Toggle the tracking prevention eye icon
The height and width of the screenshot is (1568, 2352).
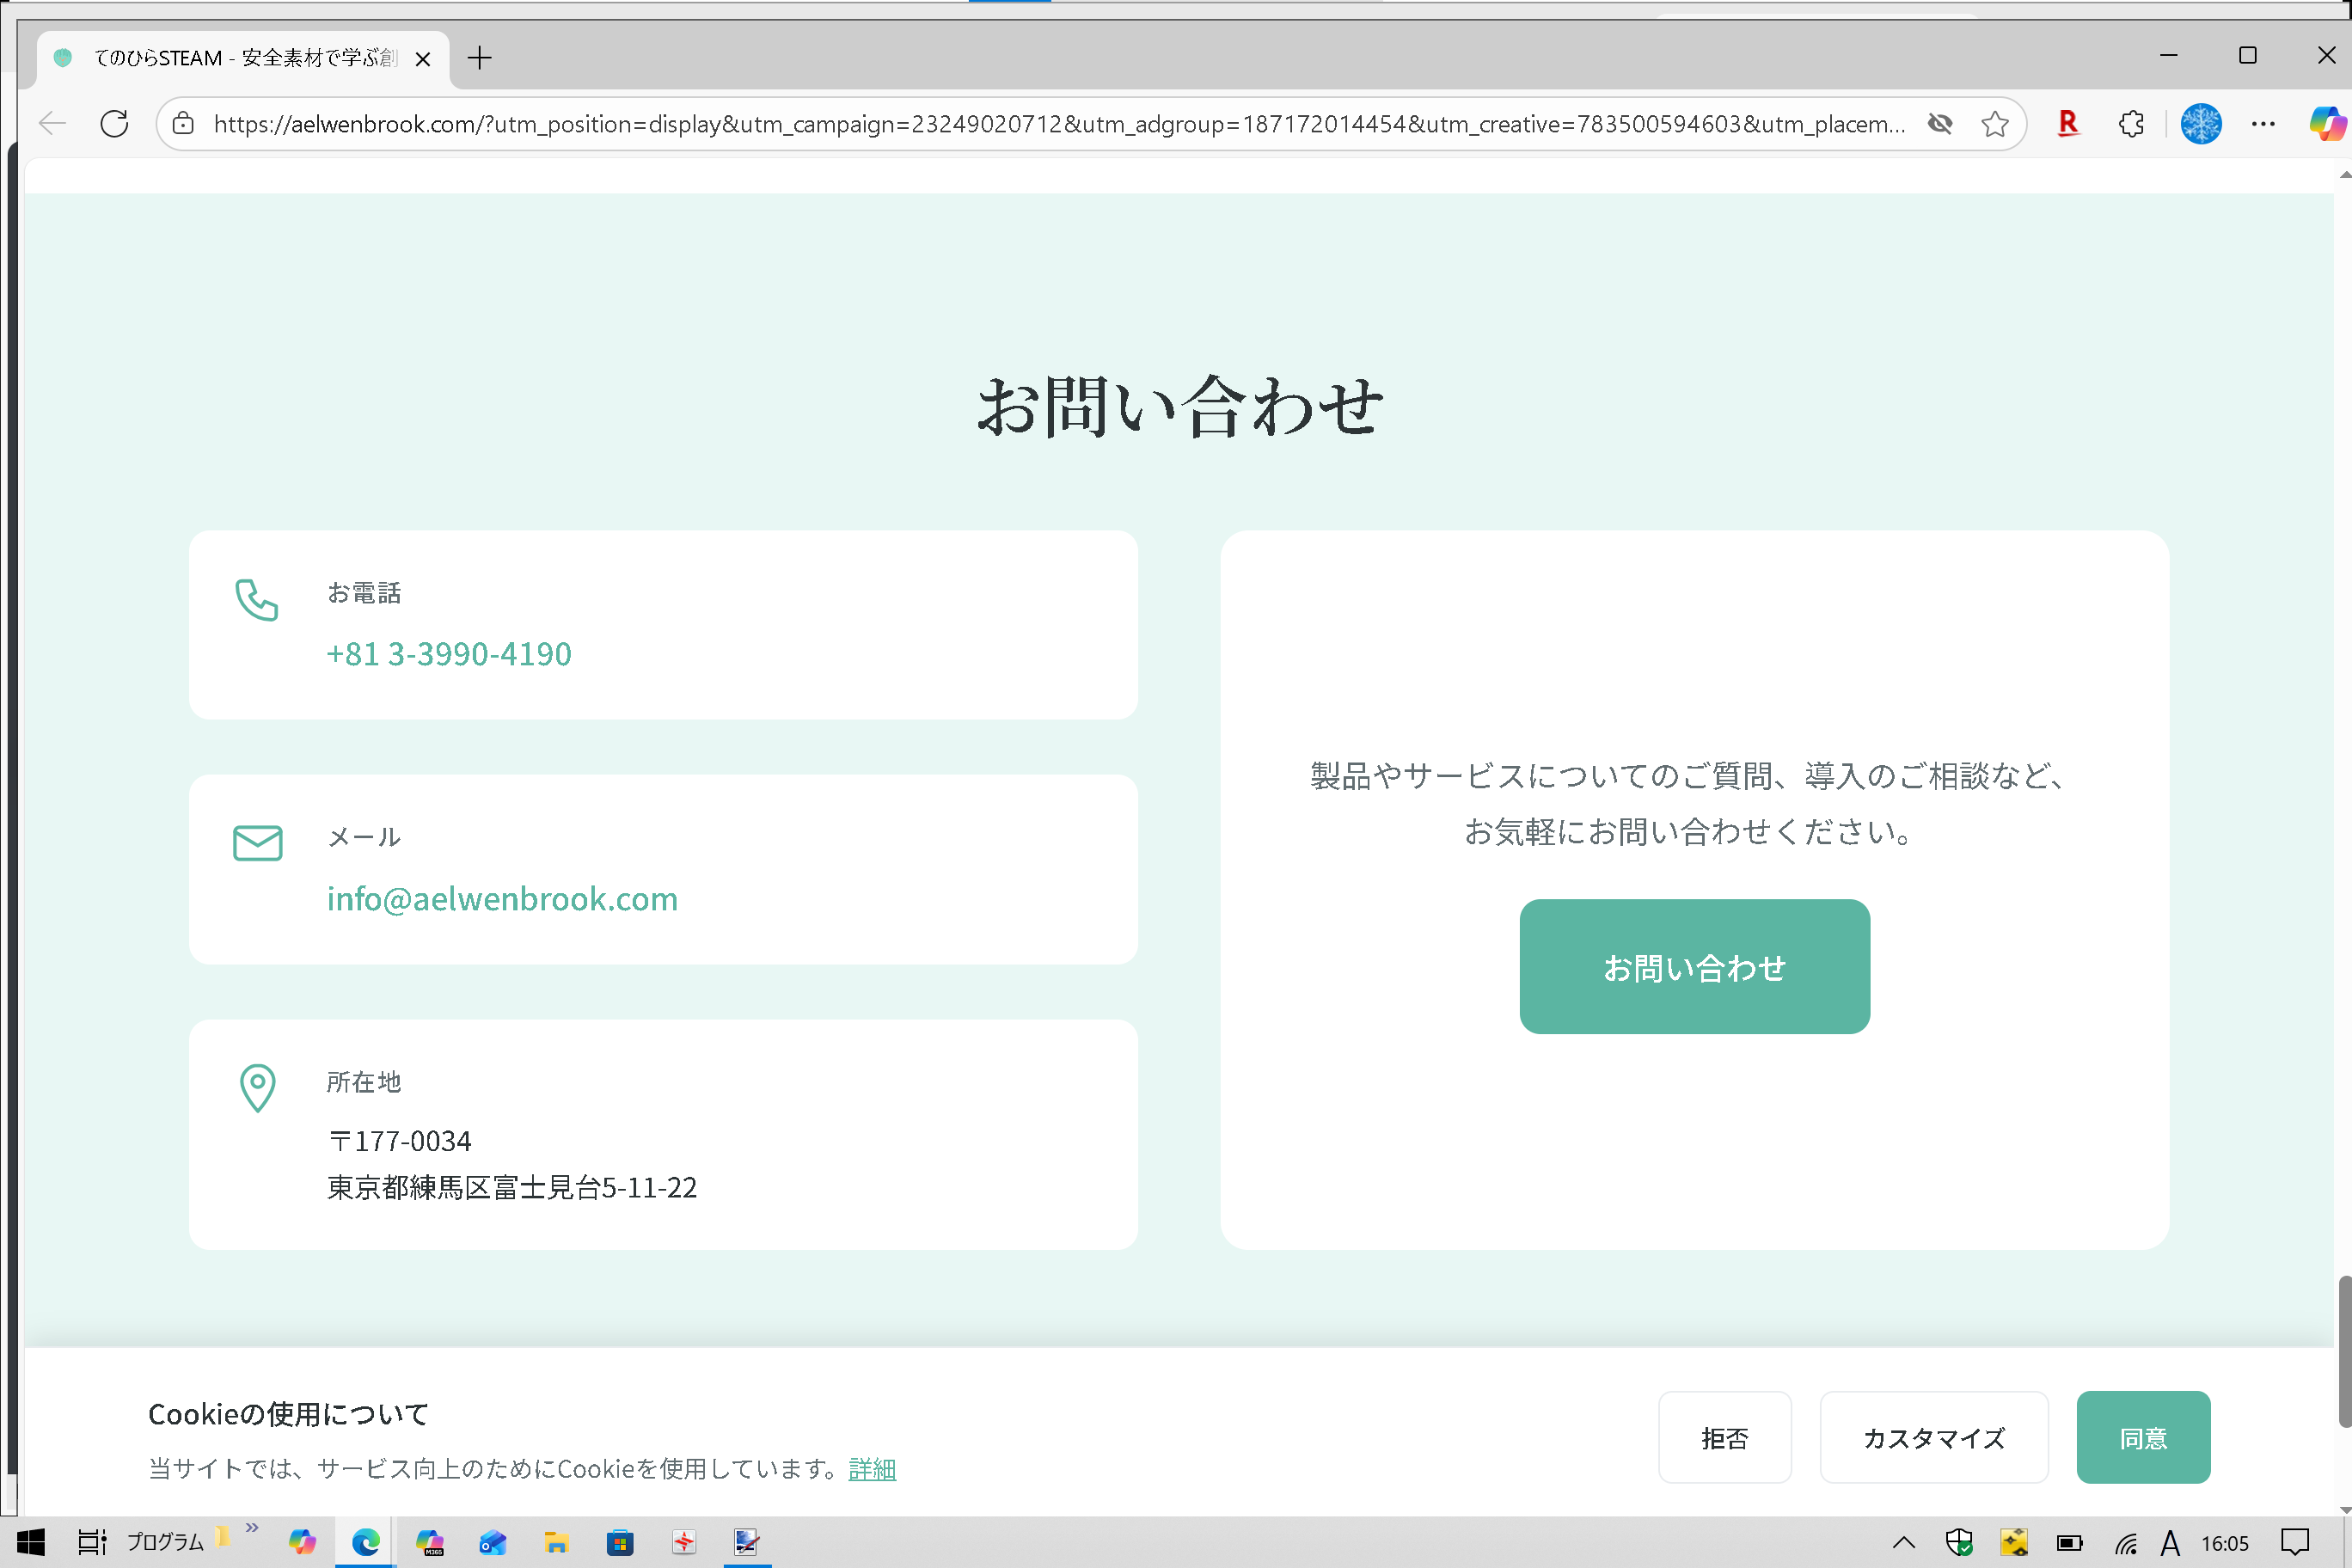click(x=1940, y=124)
